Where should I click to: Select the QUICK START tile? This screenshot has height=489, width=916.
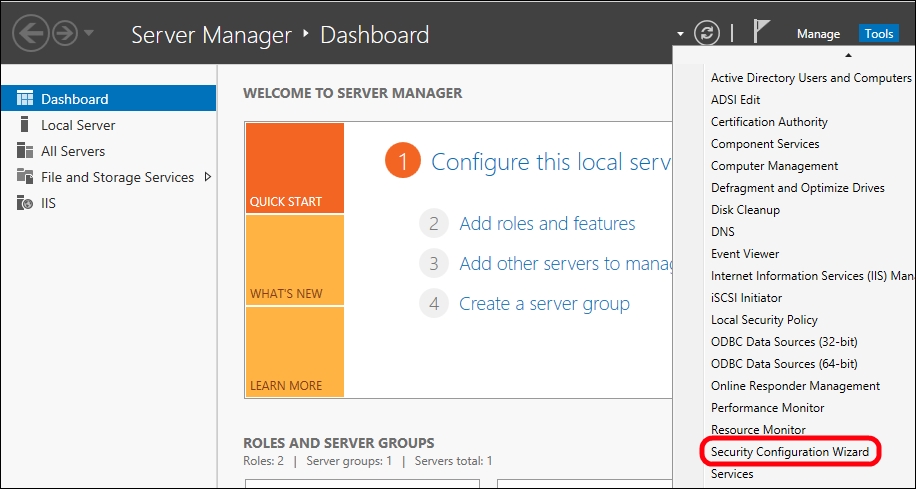(x=294, y=168)
